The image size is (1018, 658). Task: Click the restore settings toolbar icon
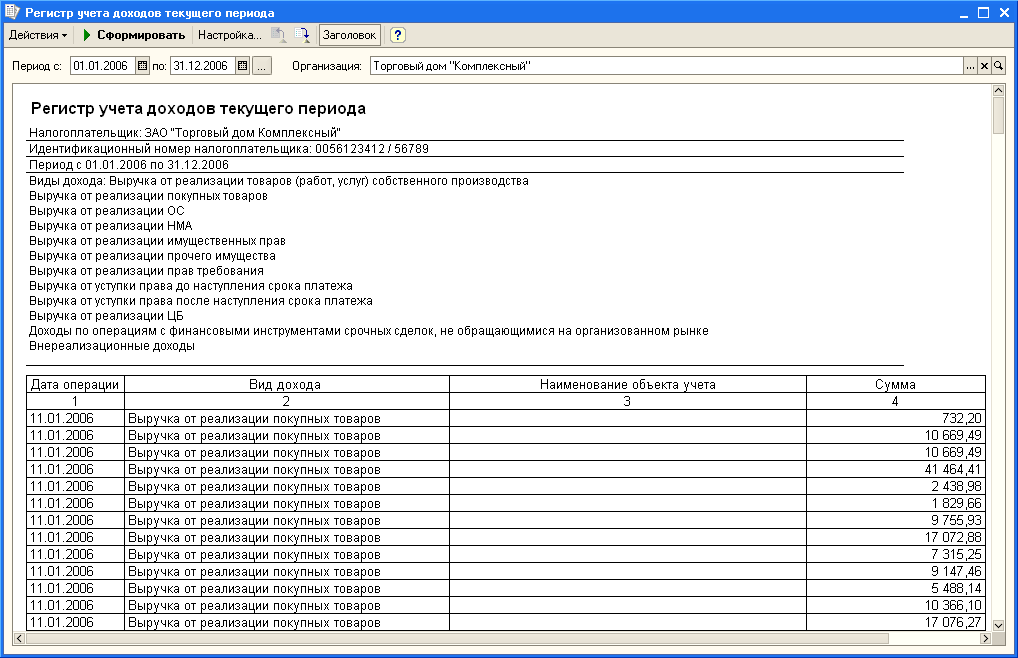click(x=279, y=35)
